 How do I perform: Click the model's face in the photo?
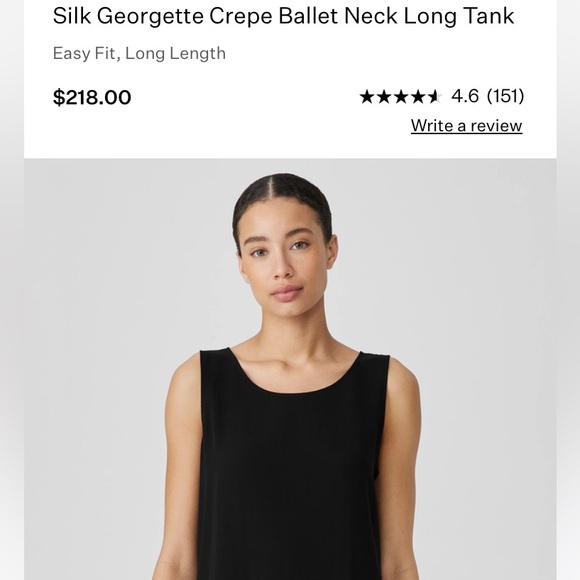click(285, 259)
